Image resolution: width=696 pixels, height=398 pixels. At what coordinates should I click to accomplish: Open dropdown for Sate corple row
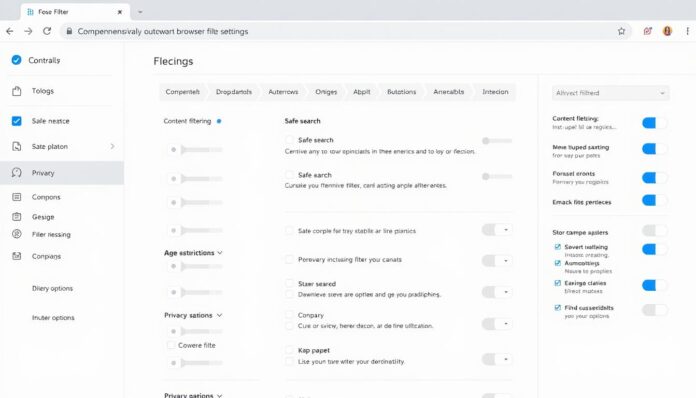point(506,230)
